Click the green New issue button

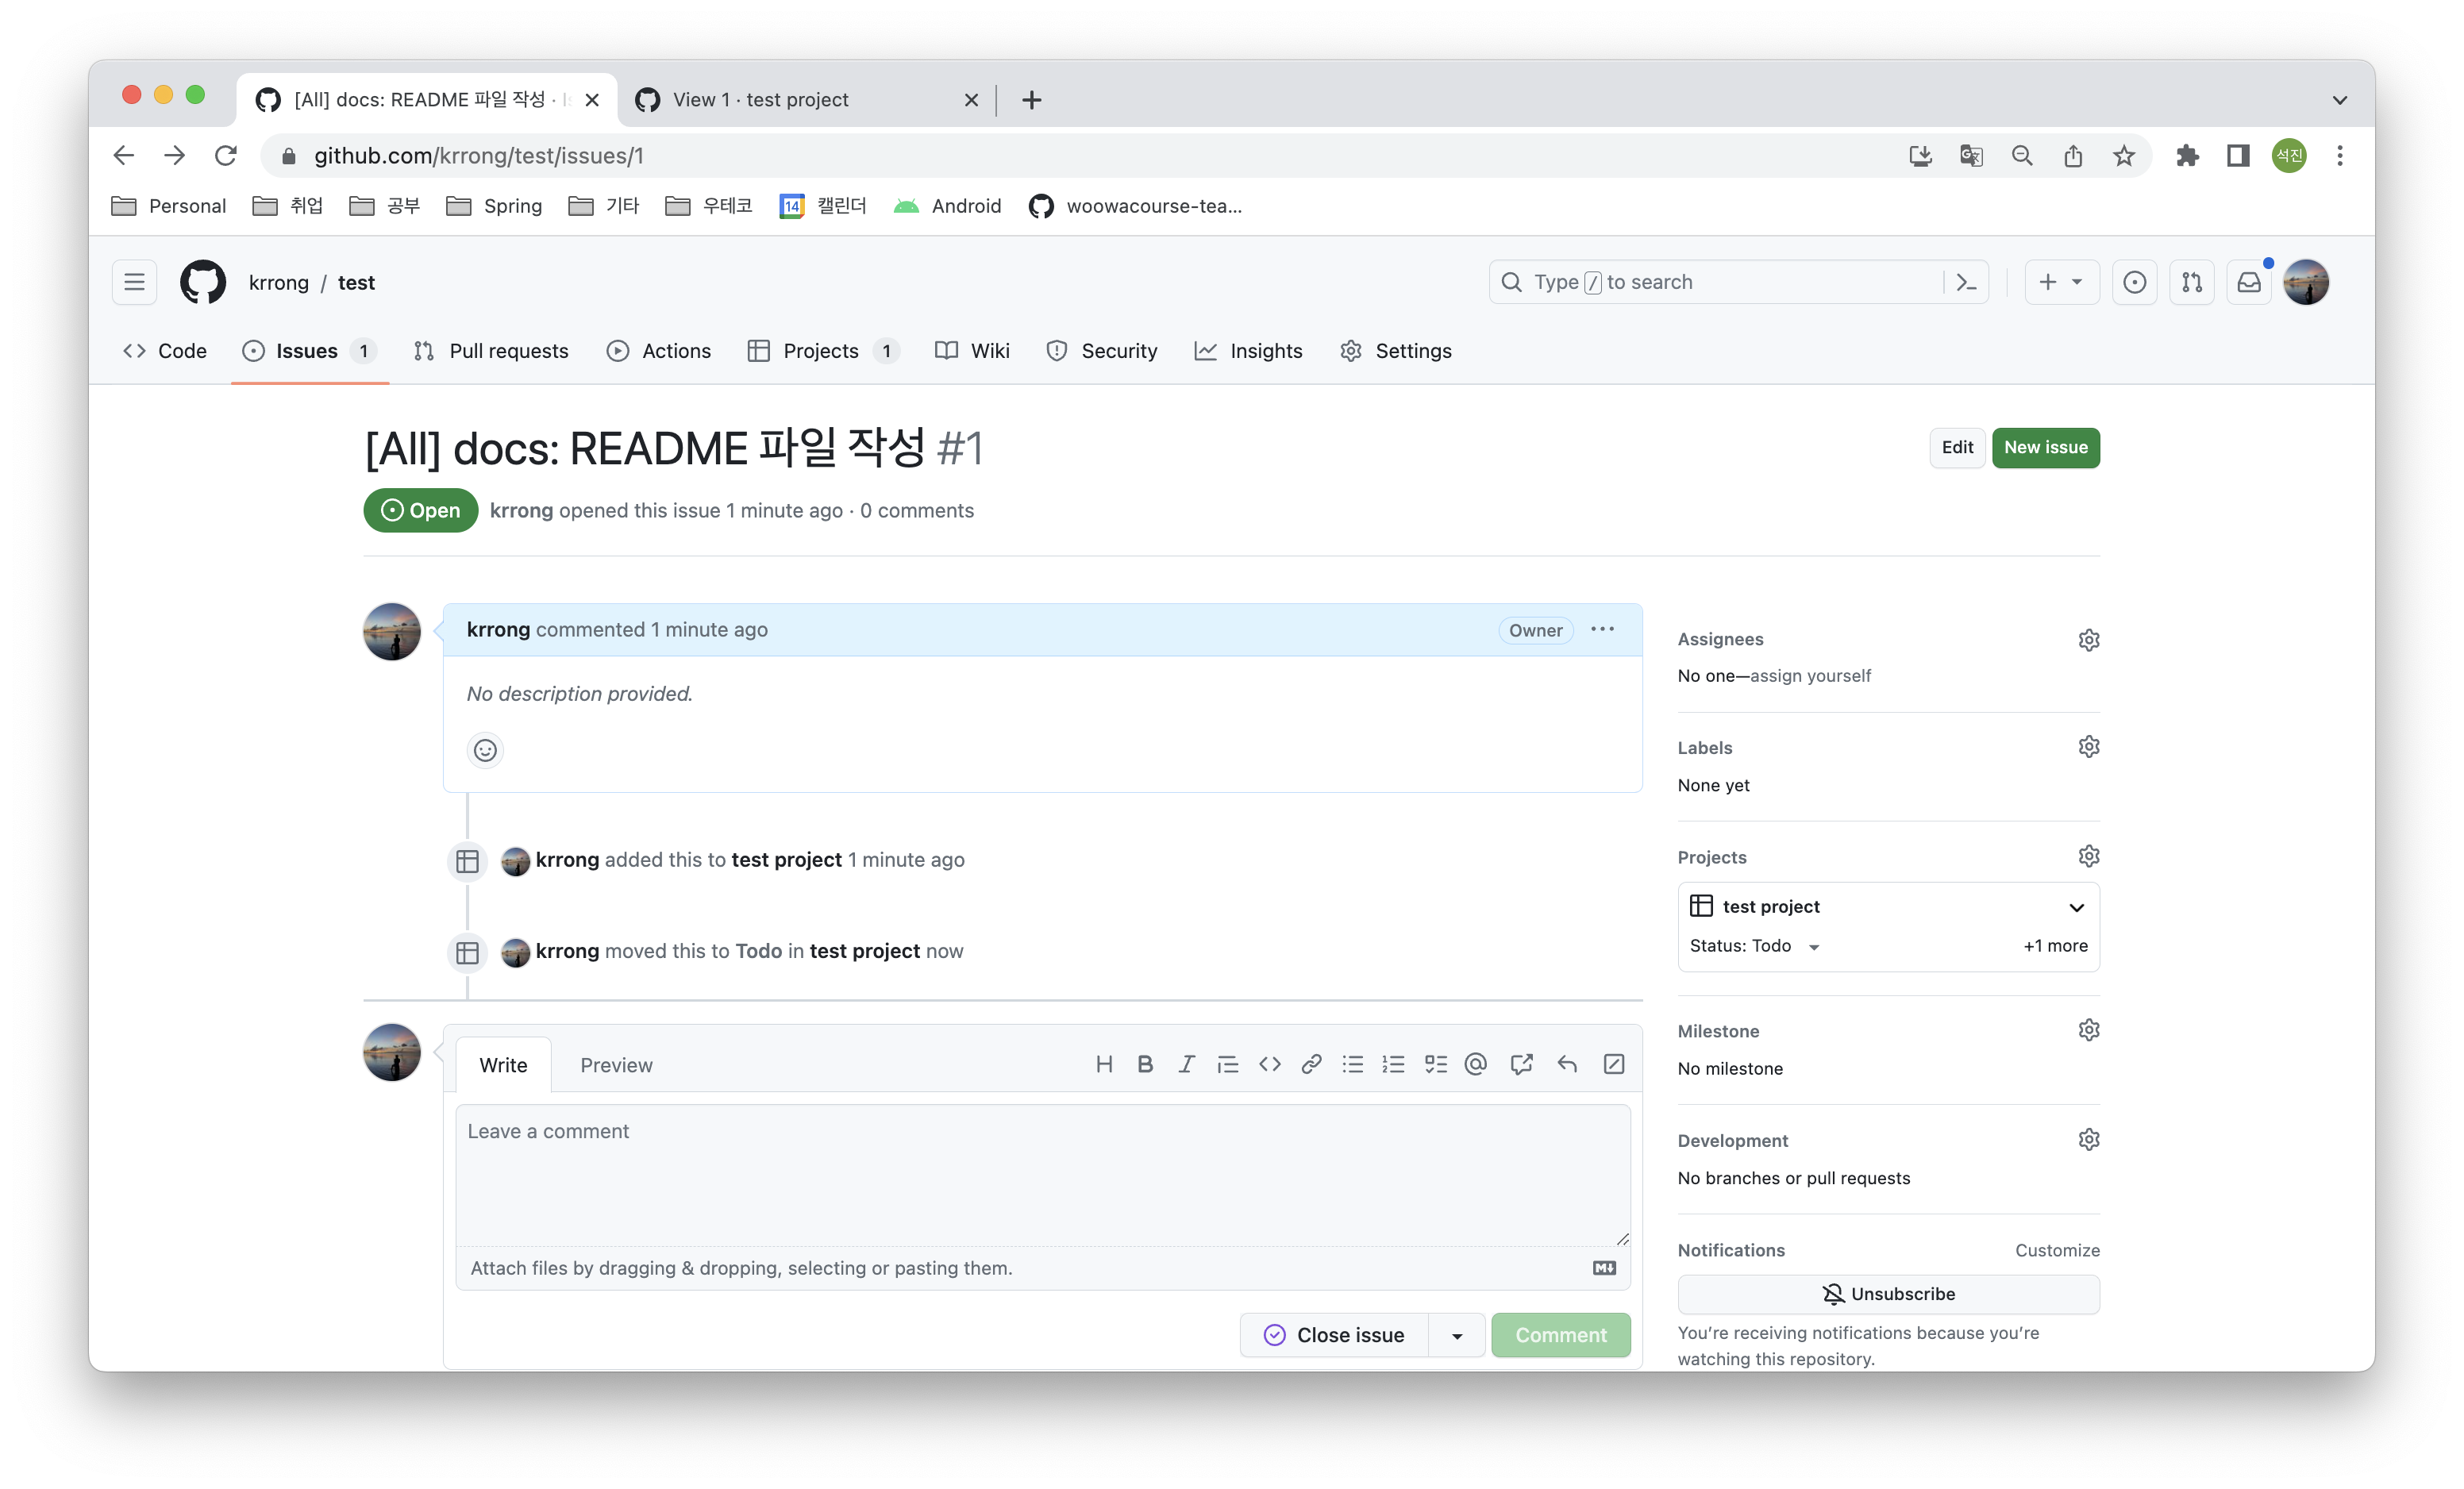click(2045, 448)
